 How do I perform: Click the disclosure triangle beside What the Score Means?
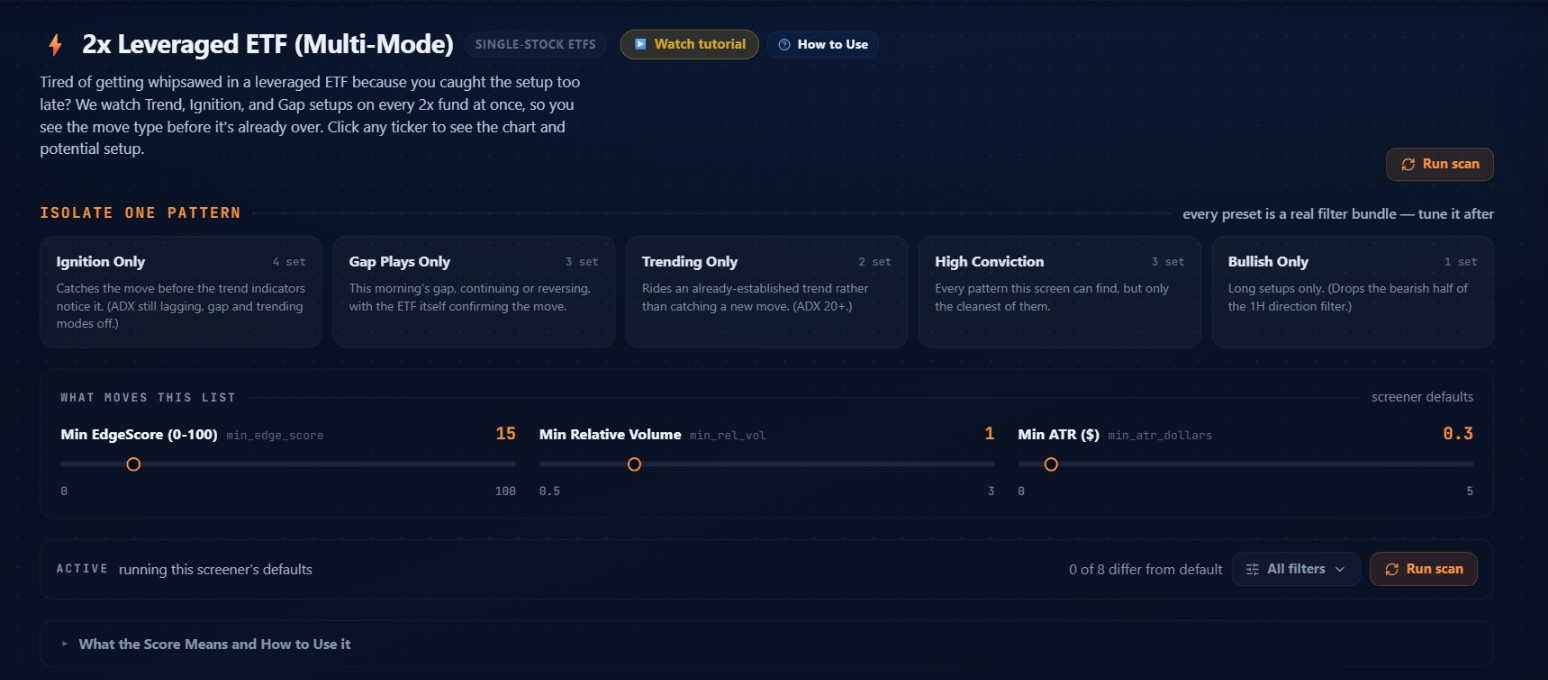click(65, 644)
